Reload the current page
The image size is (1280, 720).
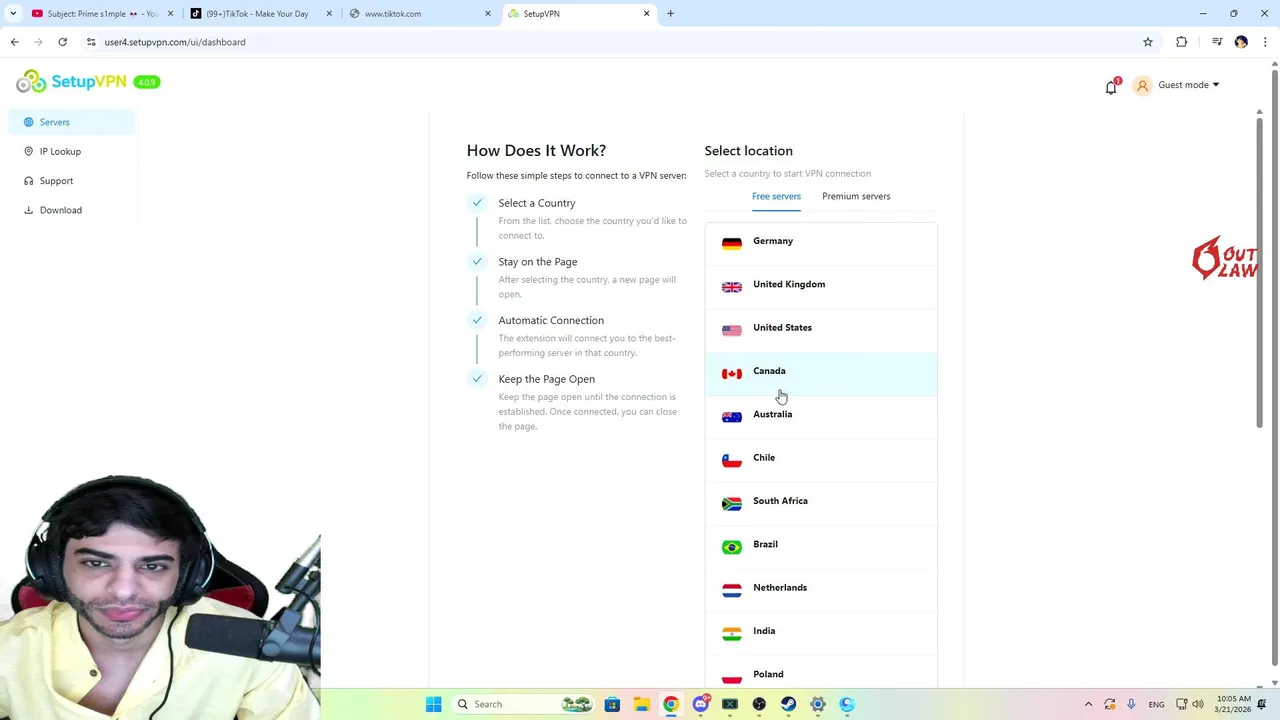coord(62,42)
